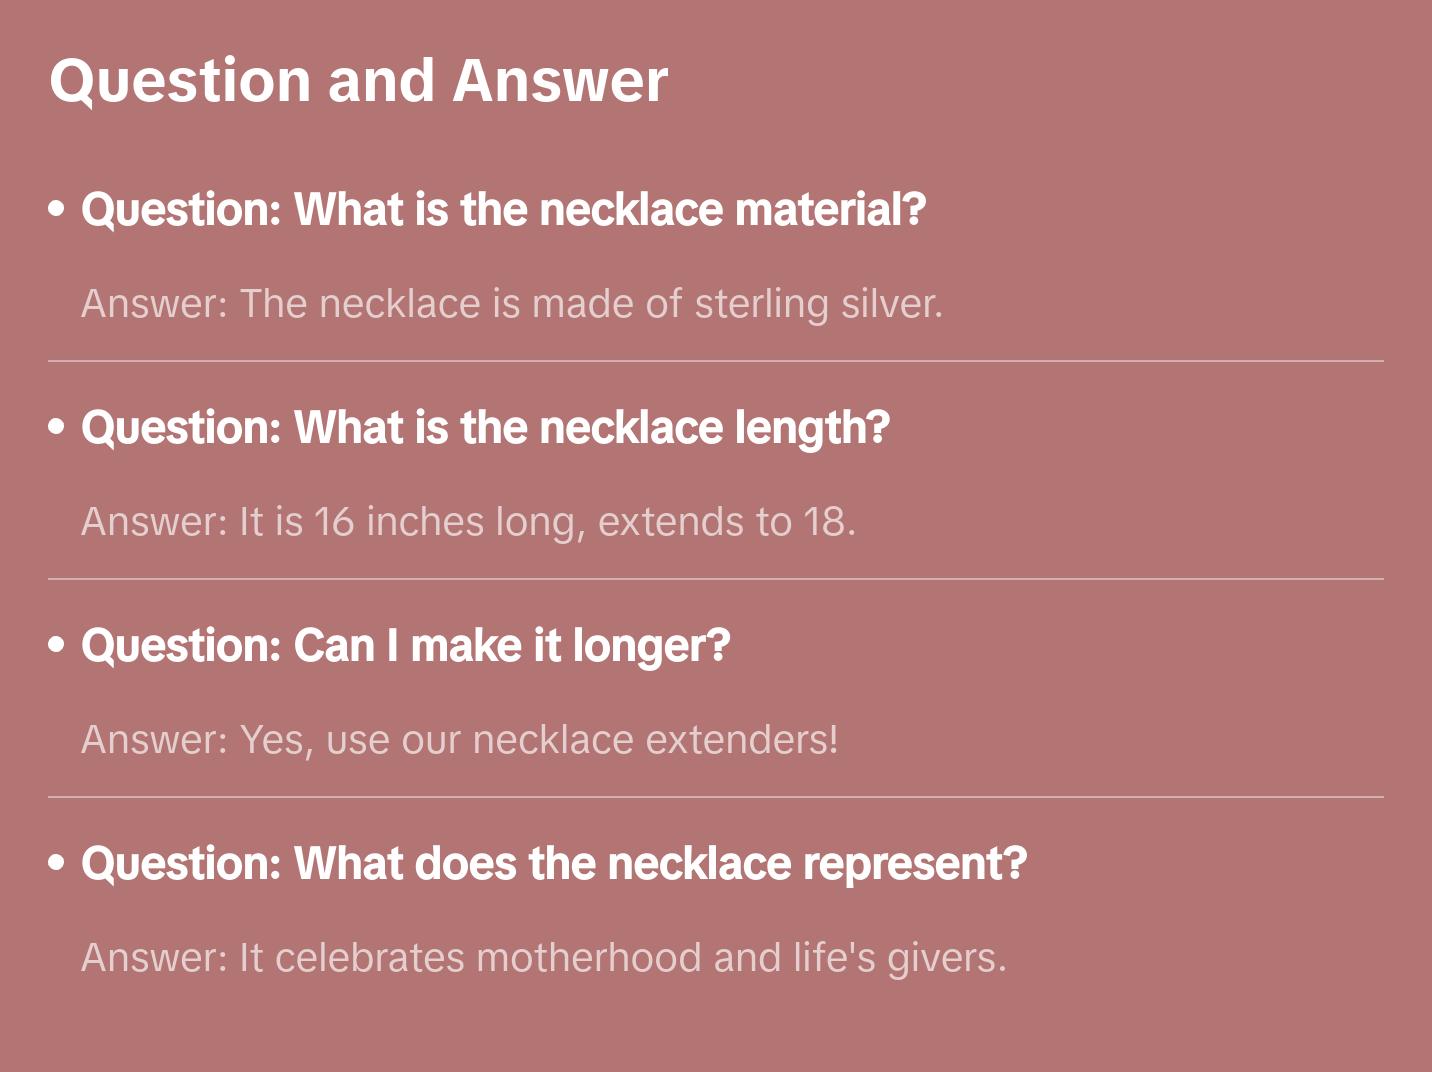Click the divider below the length answer
The width and height of the screenshot is (1432, 1072).
pos(715,579)
